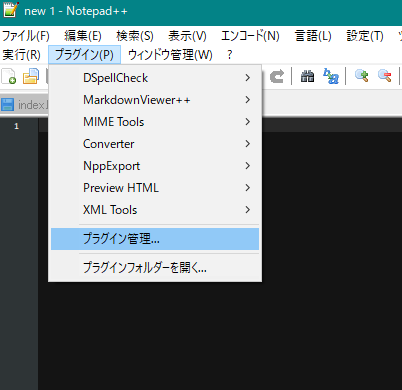Select the NppExport plugin entry
Viewport: 402px width, 390px height.
pyautogui.click(x=155, y=166)
